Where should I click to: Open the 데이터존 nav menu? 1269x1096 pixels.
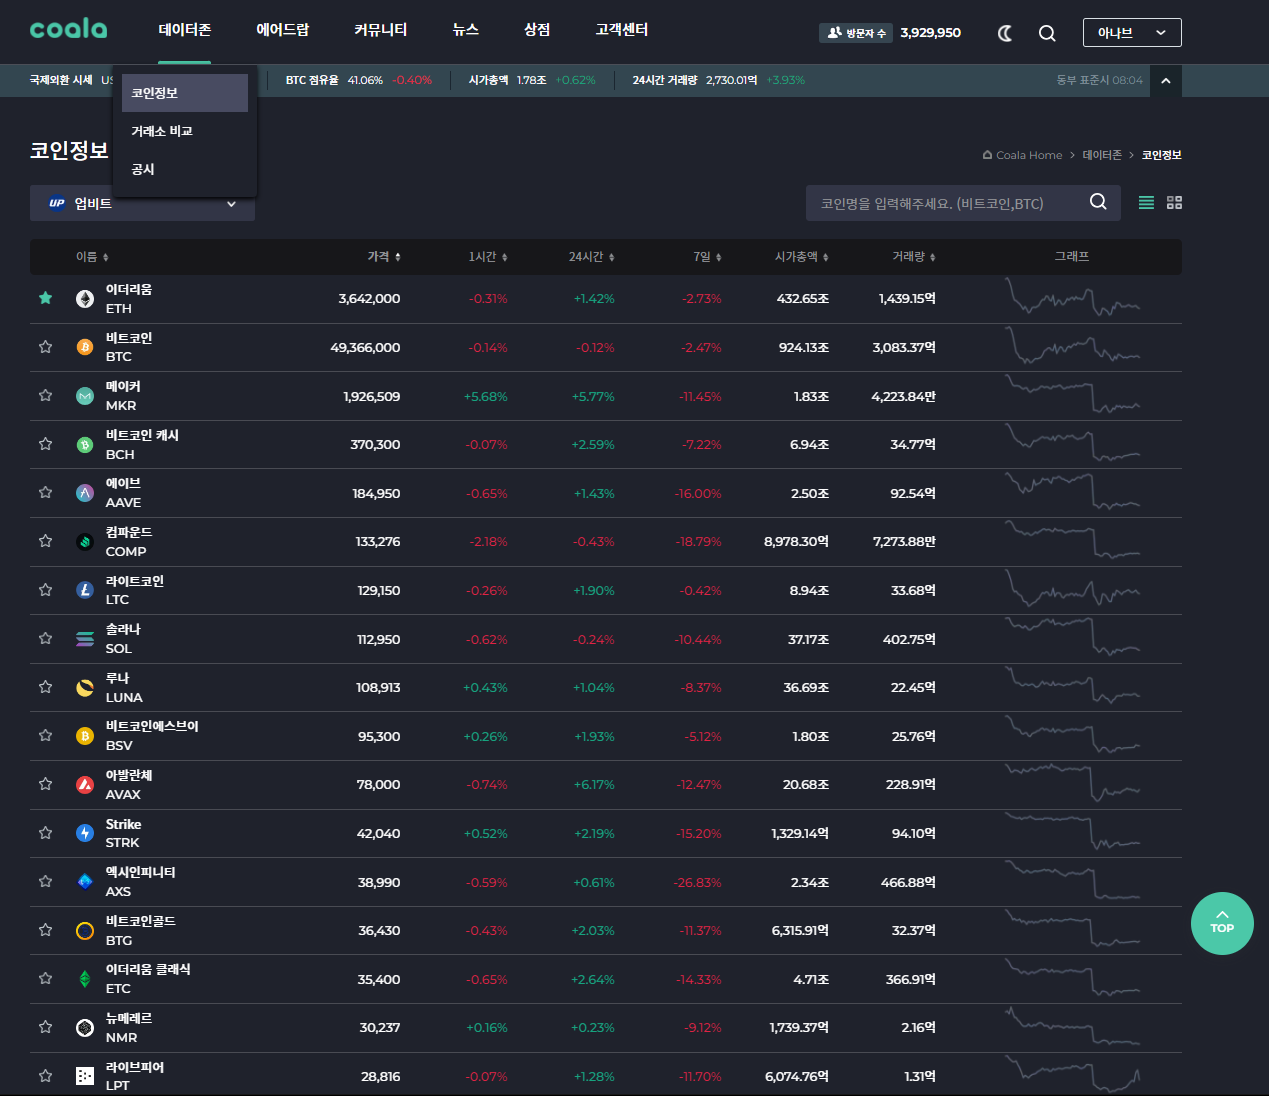[x=185, y=30]
